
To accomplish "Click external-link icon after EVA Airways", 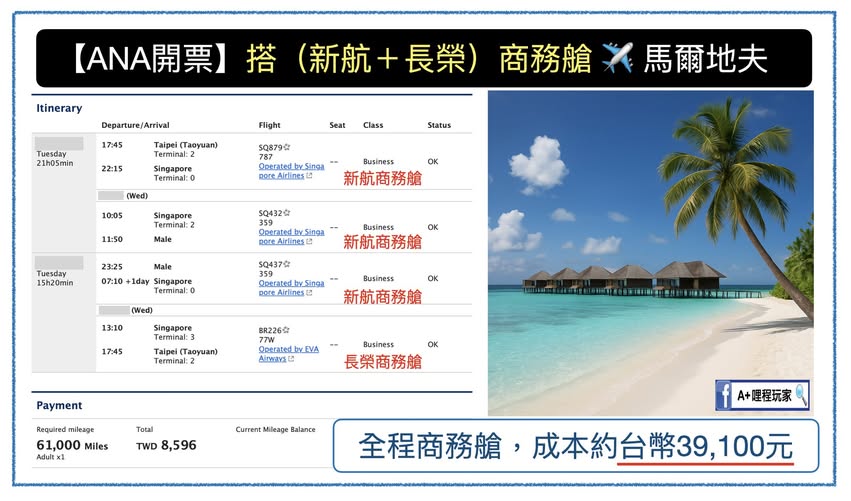I will [291, 359].
